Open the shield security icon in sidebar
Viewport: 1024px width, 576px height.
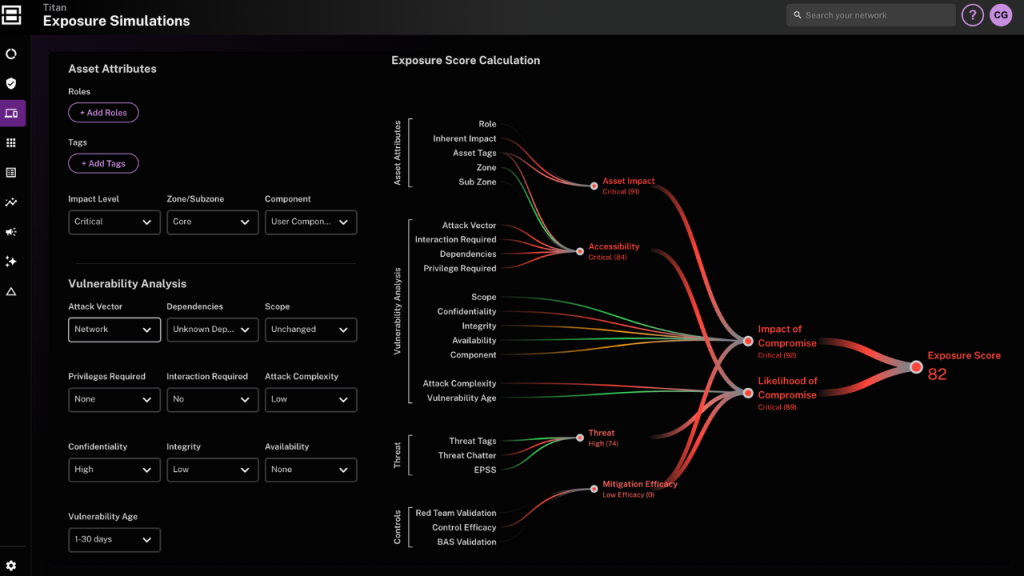coord(12,84)
